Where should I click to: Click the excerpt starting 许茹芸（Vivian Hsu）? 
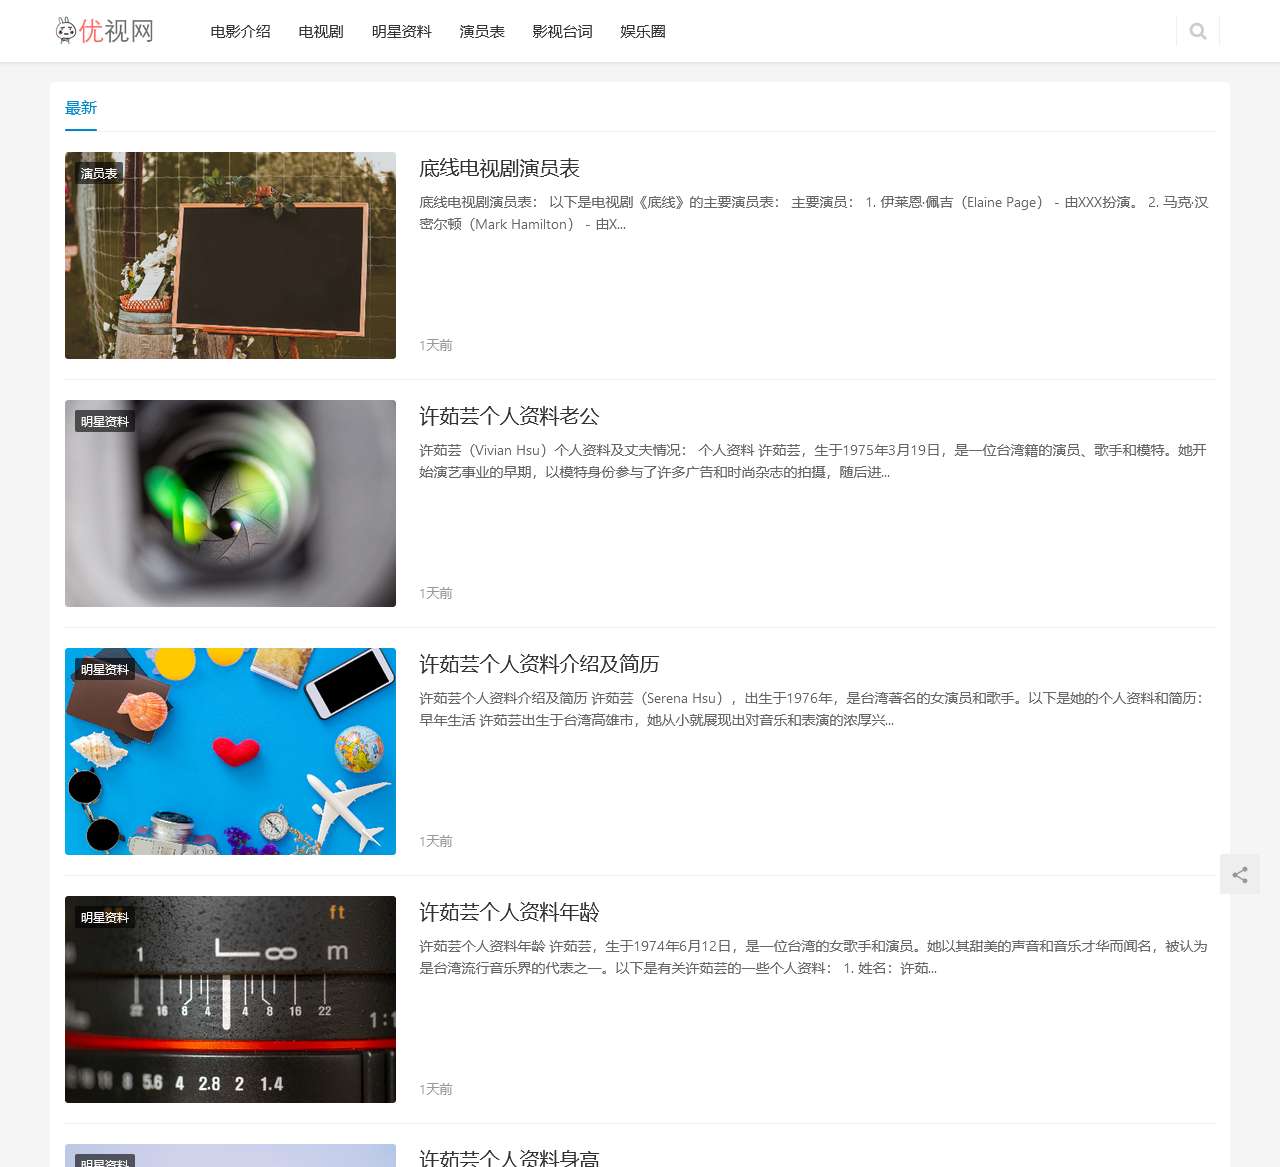(x=814, y=461)
